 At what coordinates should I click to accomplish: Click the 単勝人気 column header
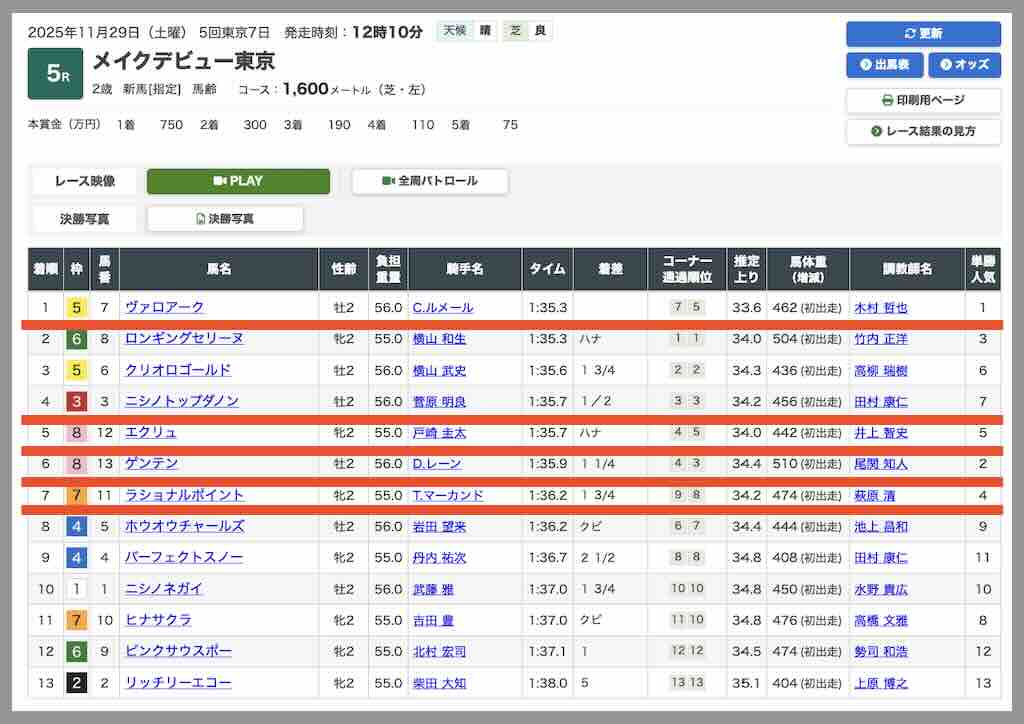pyautogui.click(x=982, y=269)
